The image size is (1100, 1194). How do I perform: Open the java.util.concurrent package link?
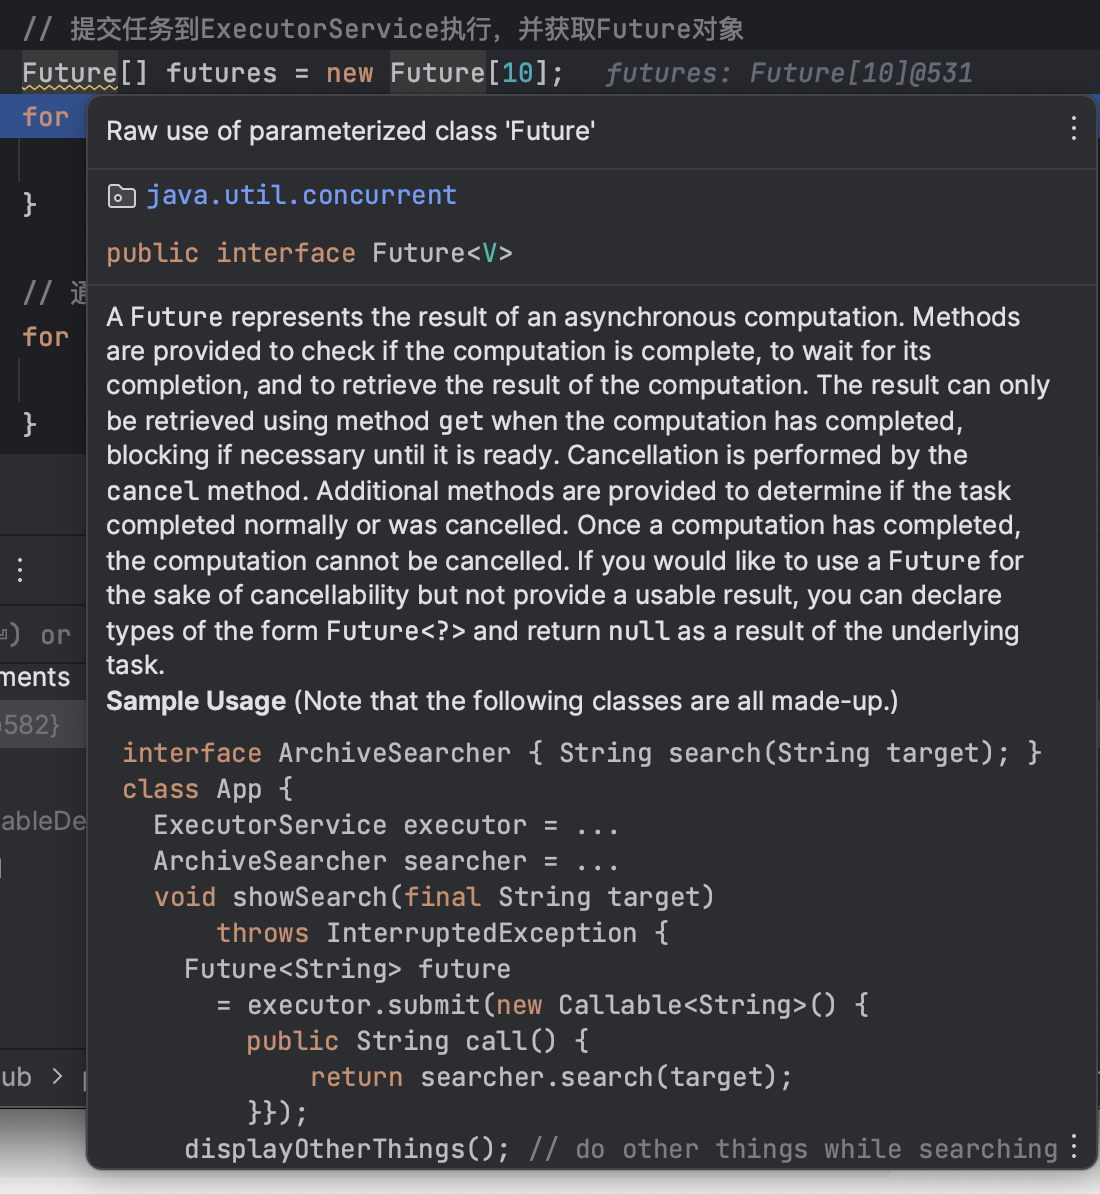point(301,195)
